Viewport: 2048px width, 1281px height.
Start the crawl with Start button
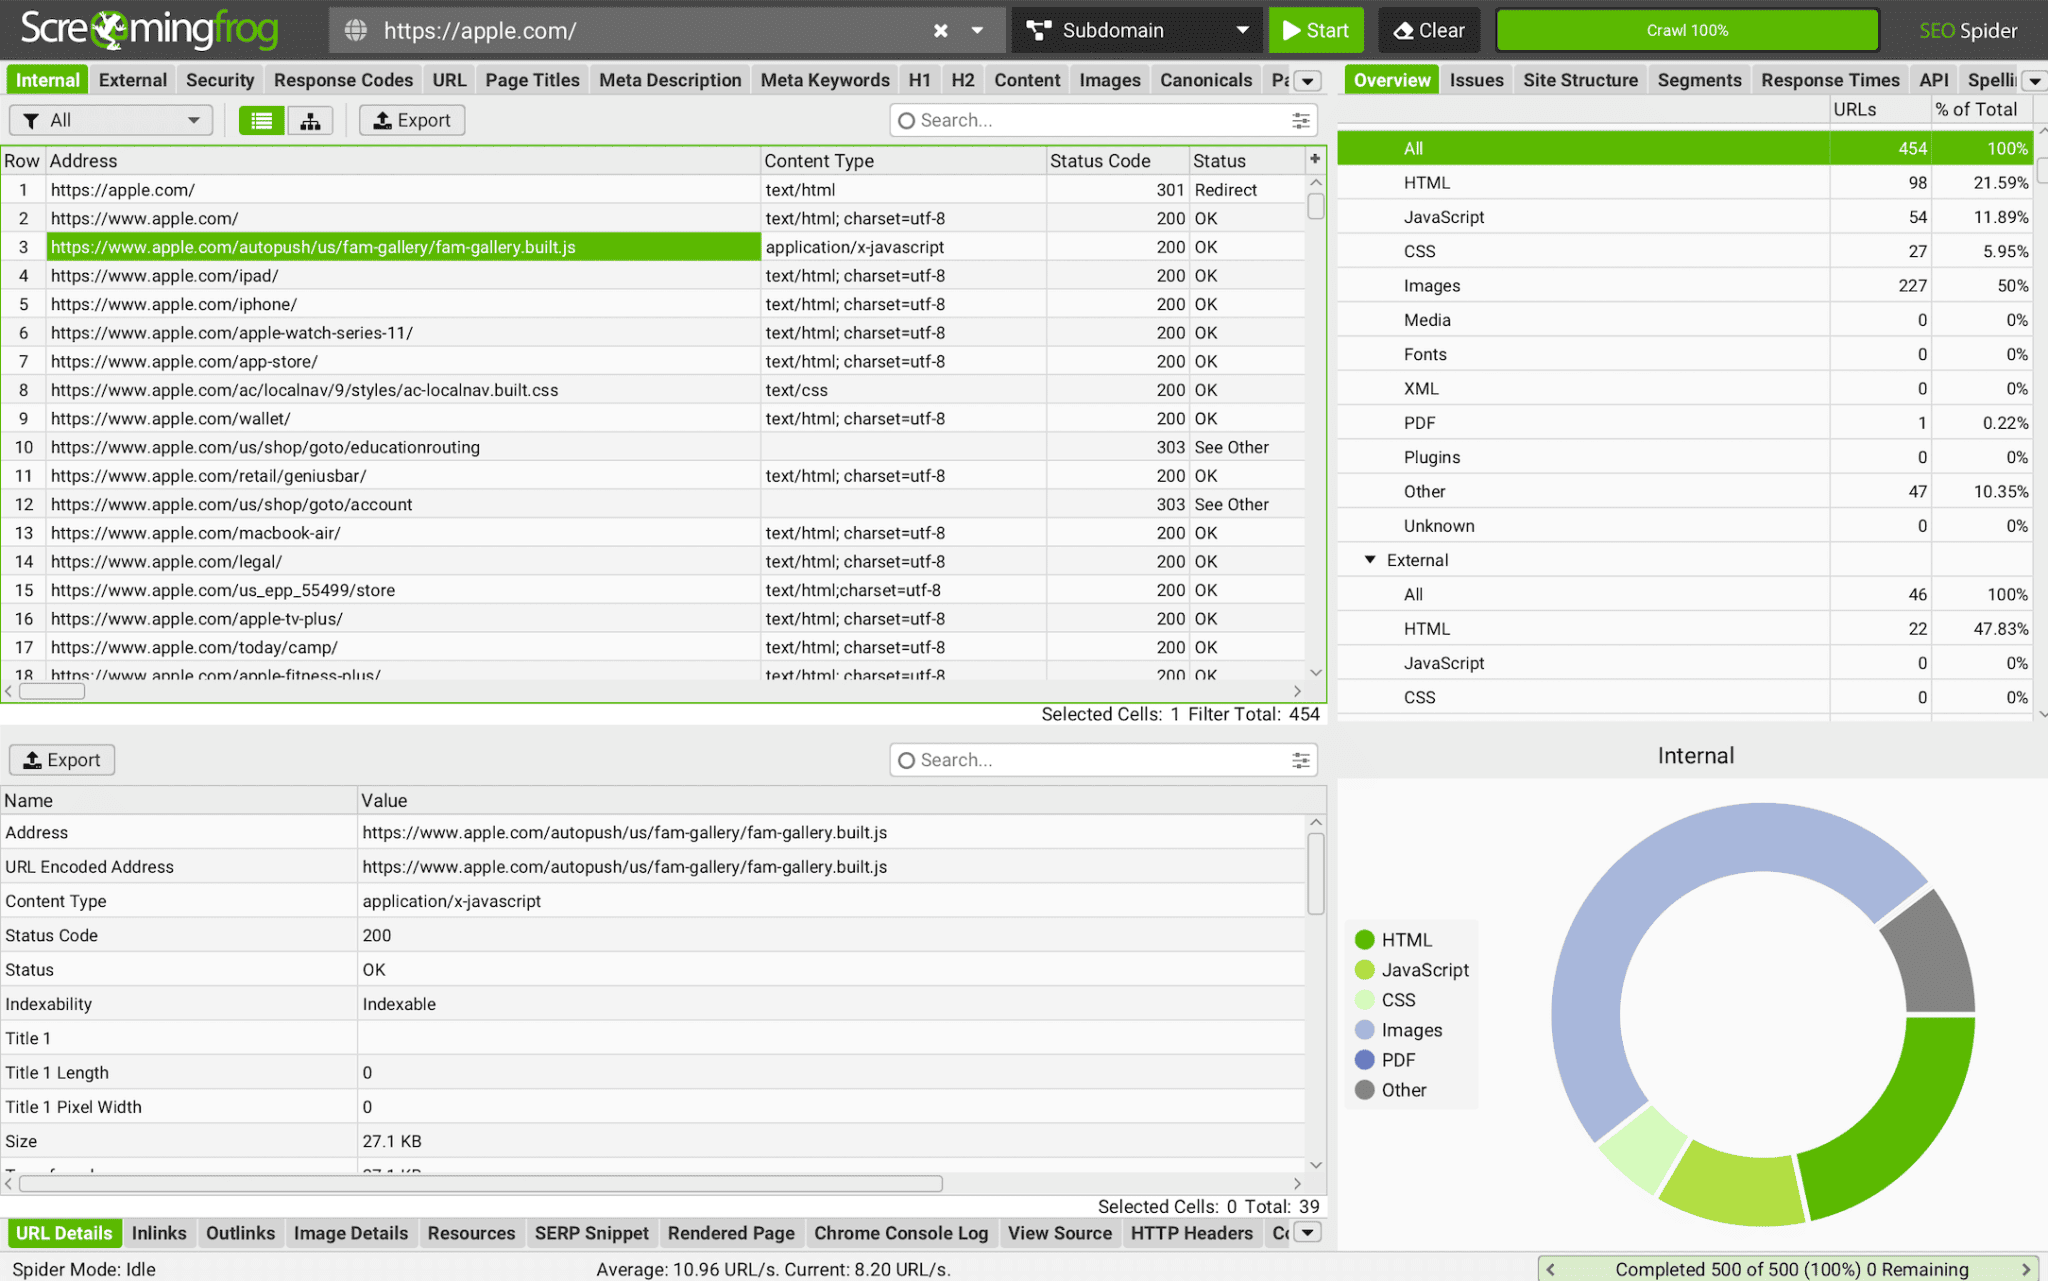pos(1315,31)
